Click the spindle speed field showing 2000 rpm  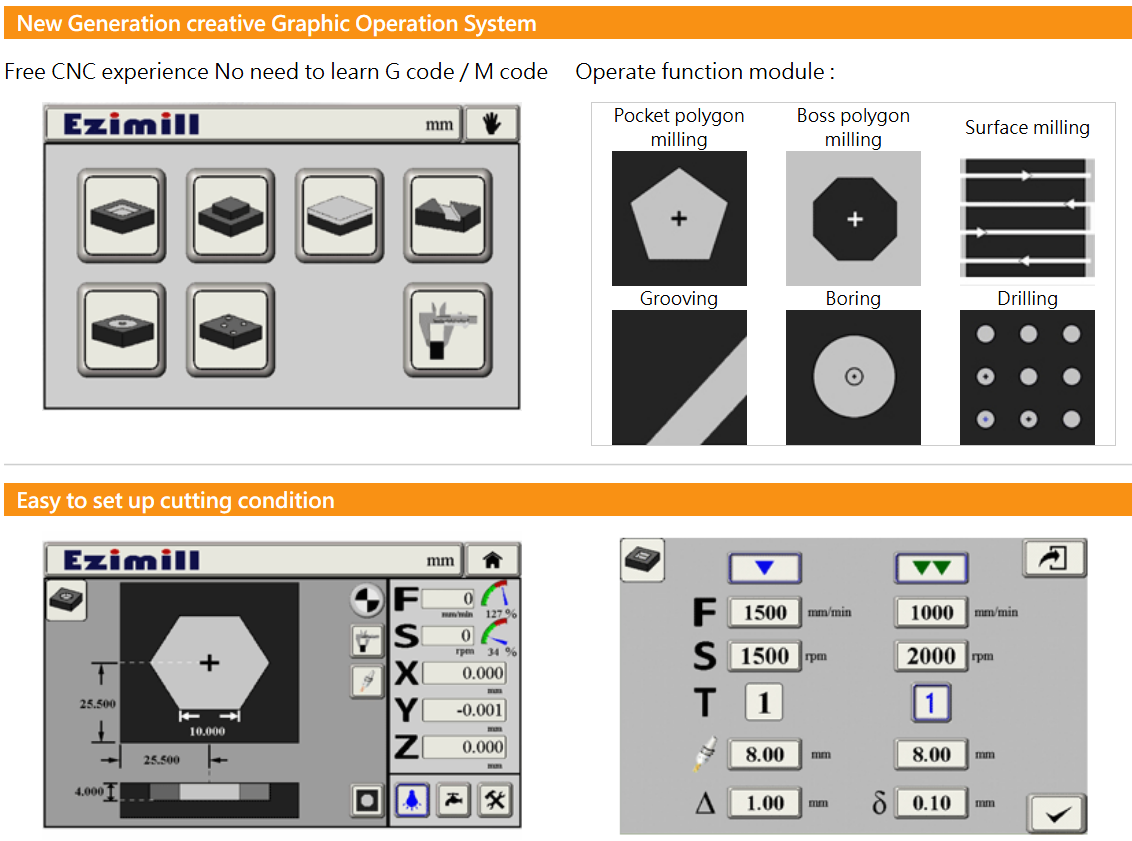931,656
